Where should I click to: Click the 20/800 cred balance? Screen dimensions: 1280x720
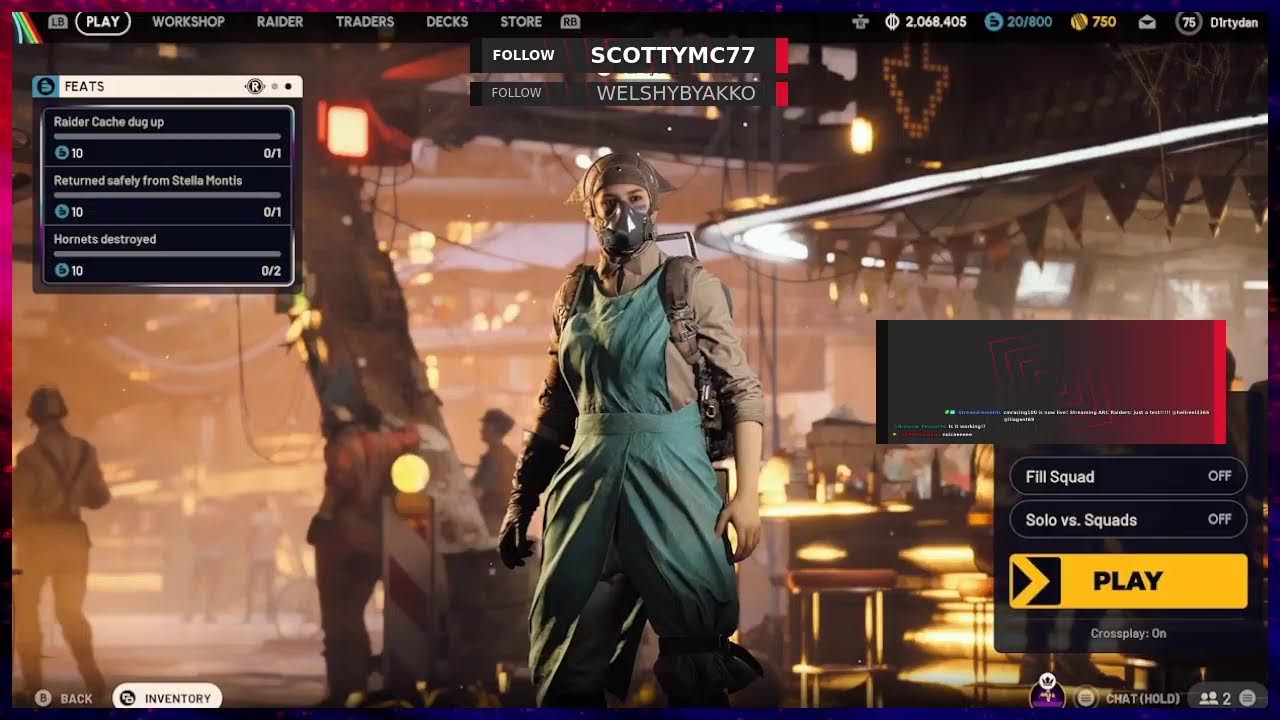[1030, 21]
